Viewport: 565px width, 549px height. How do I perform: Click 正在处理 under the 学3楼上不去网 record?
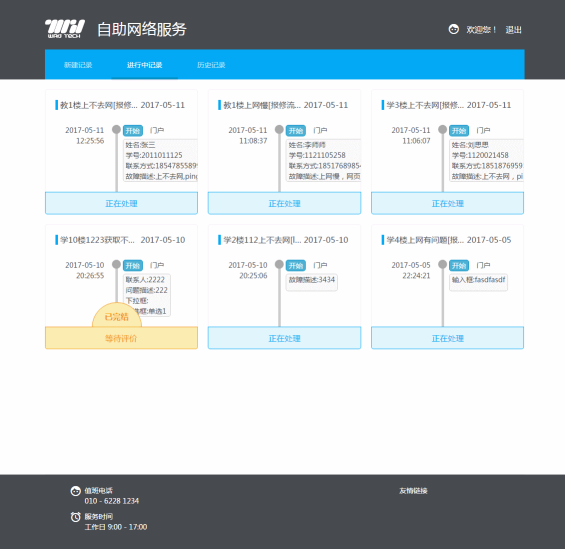(448, 204)
